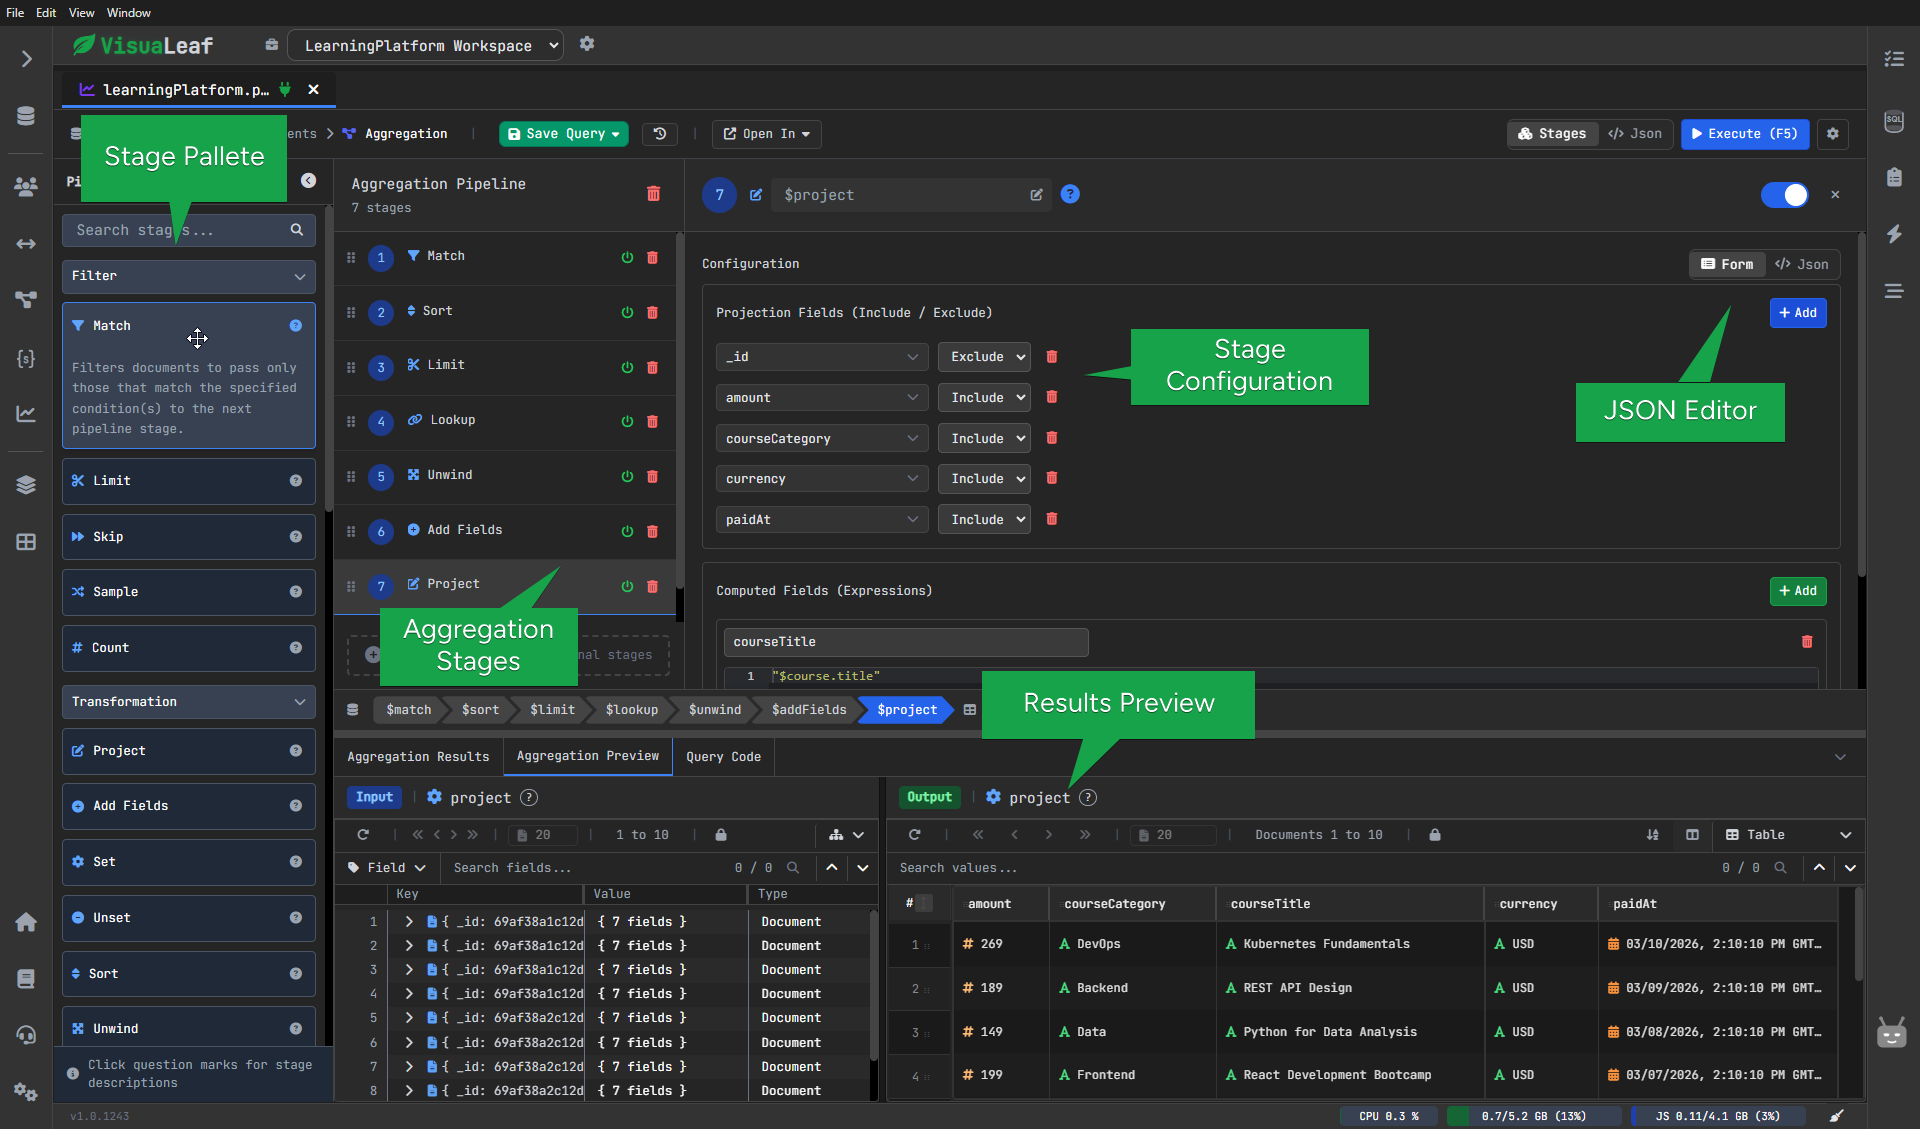Click the stage palette vertical scrollbar
The height and width of the screenshot is (1129, 1920).
click(328, 360)
